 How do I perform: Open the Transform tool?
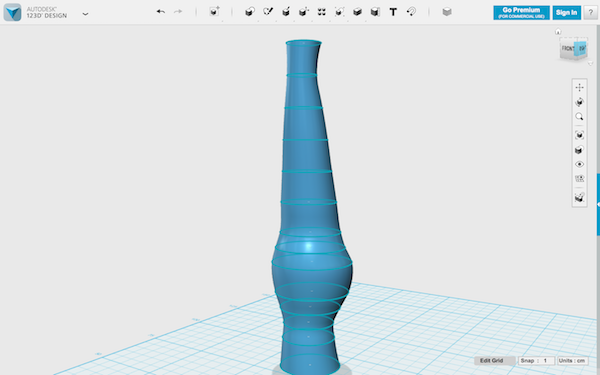(215, 11)
